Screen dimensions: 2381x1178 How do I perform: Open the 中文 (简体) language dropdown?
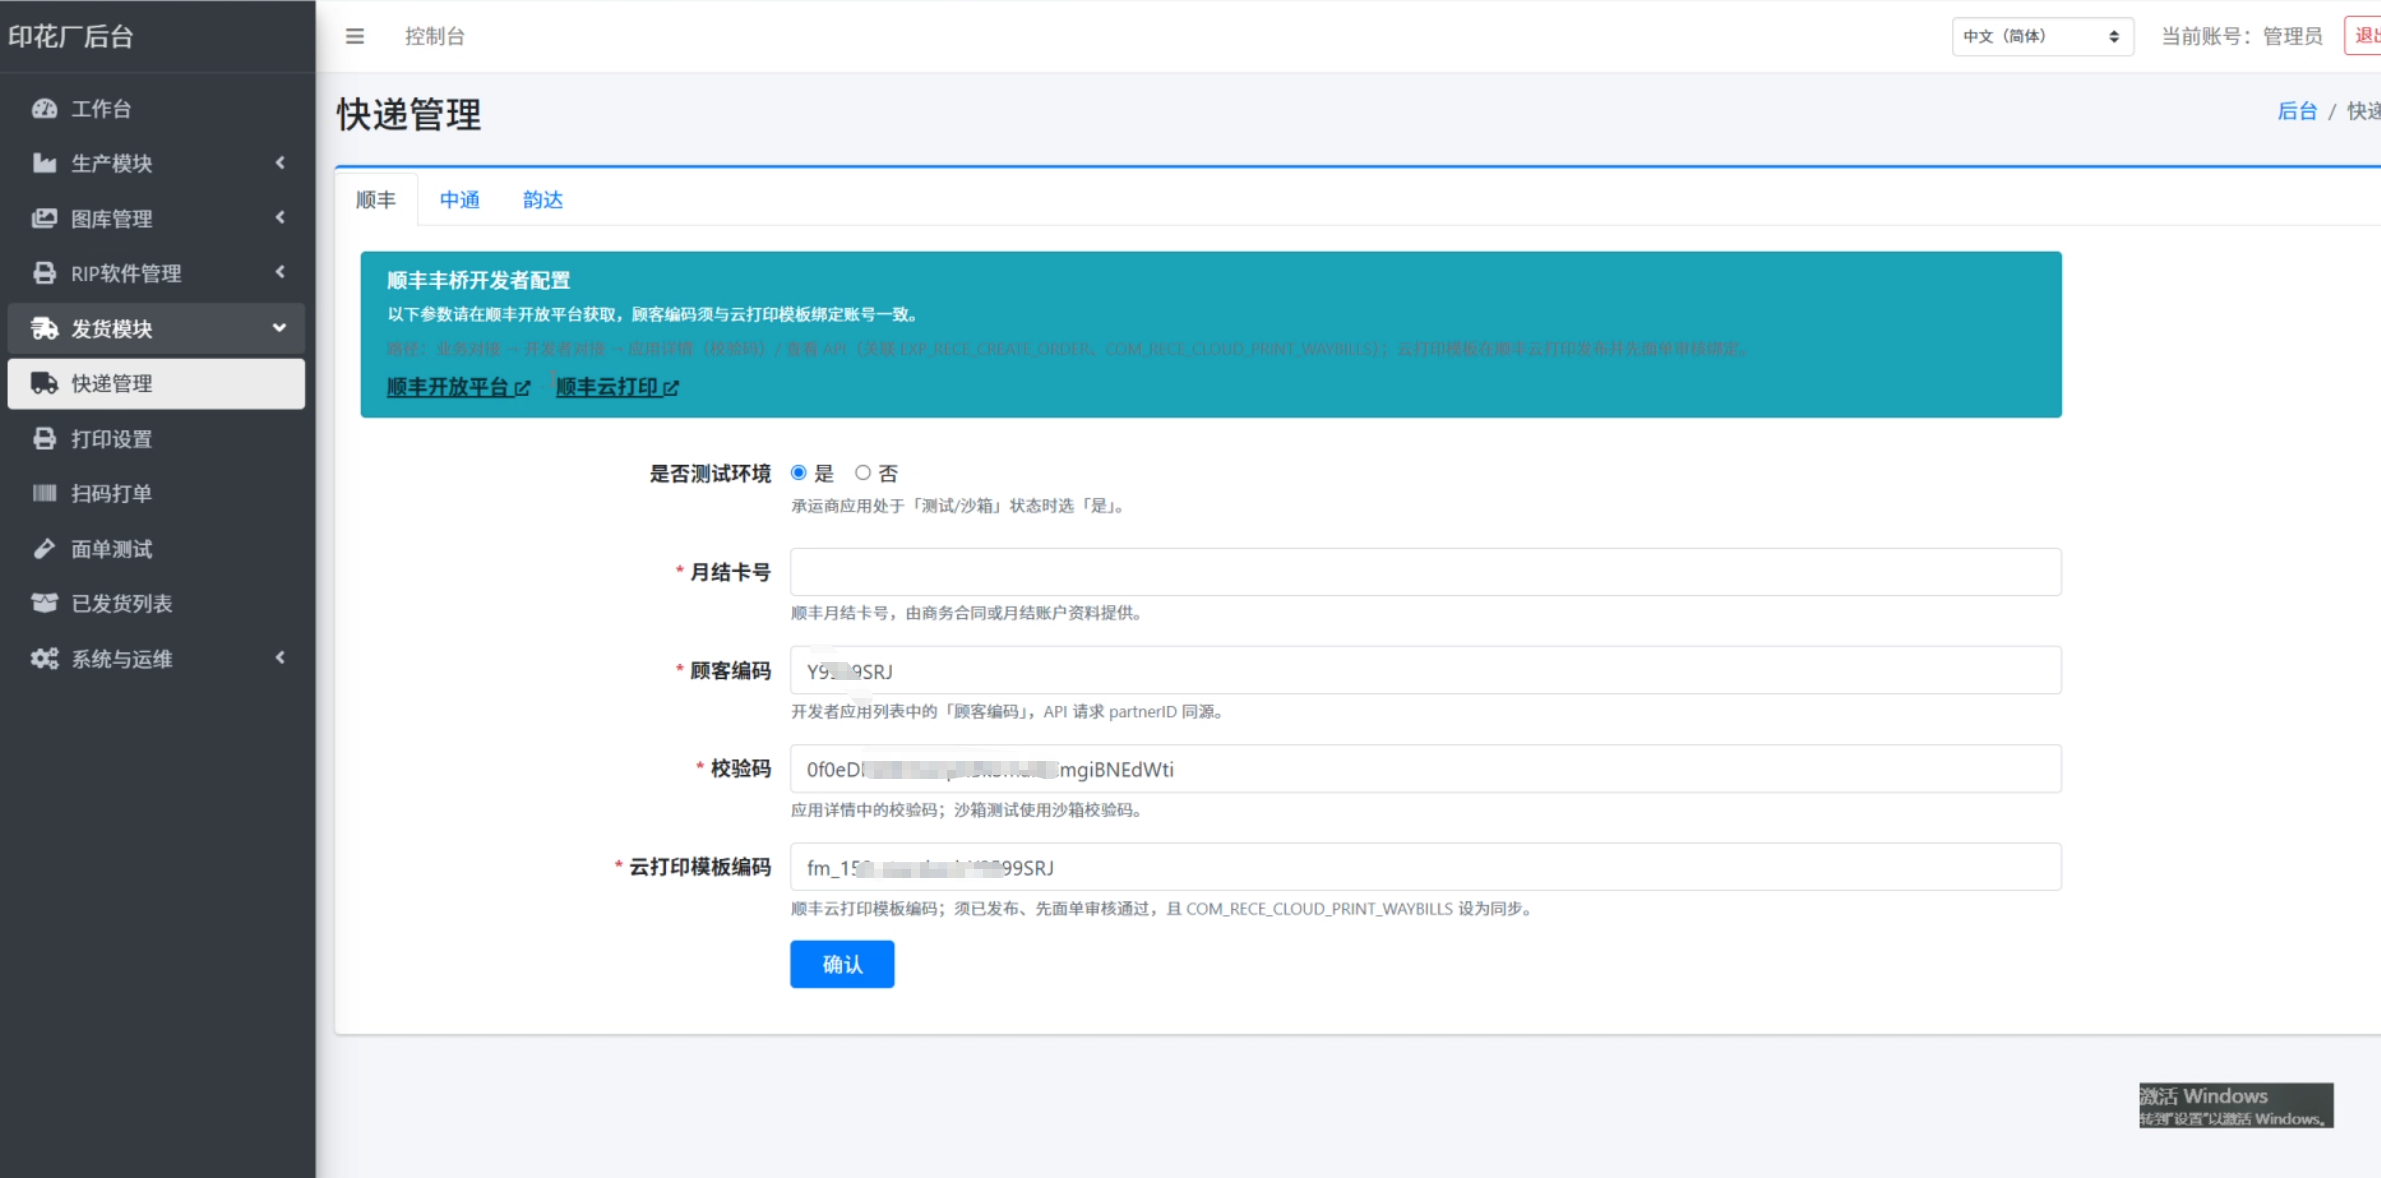pos(2042,37)
